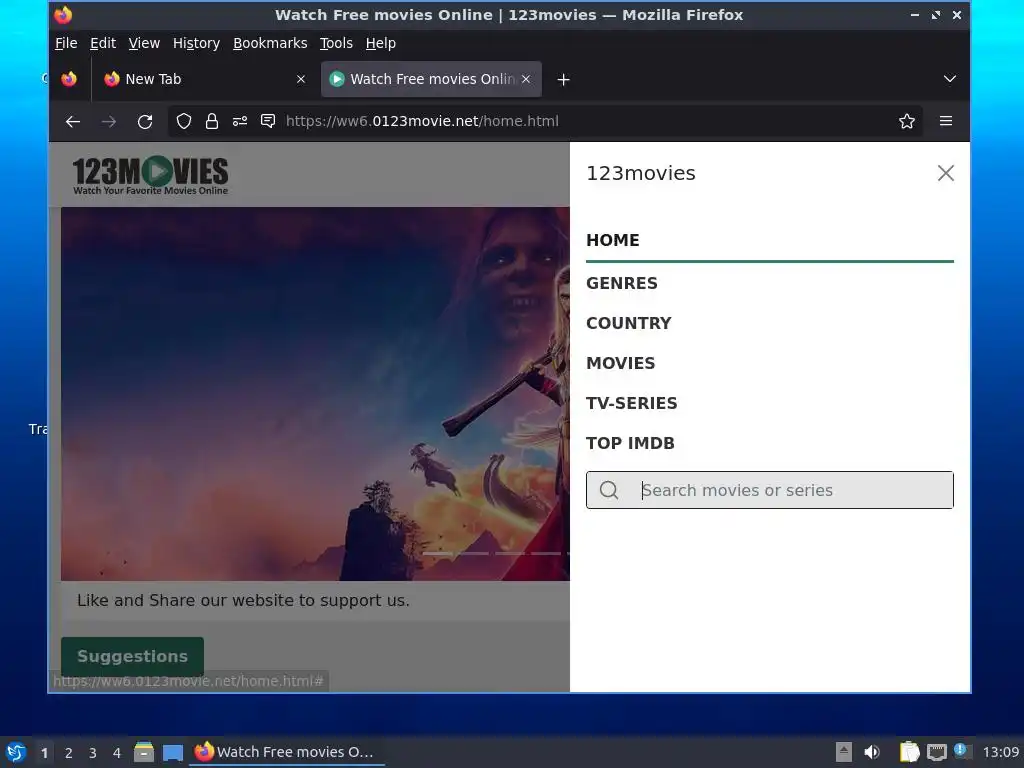Open the History menu
This screenshot has height=768, width=1024.
[x=196, y=43]
